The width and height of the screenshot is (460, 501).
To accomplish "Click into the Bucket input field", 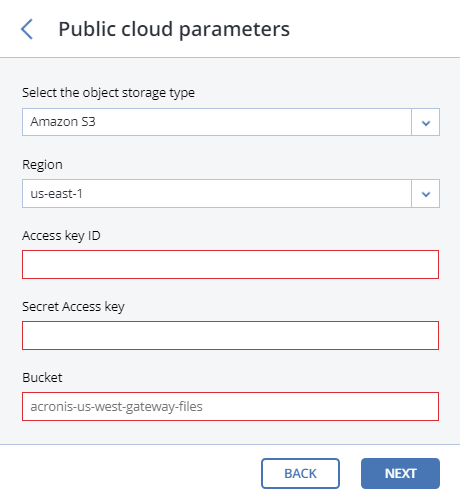I will (x=230, y=406).
